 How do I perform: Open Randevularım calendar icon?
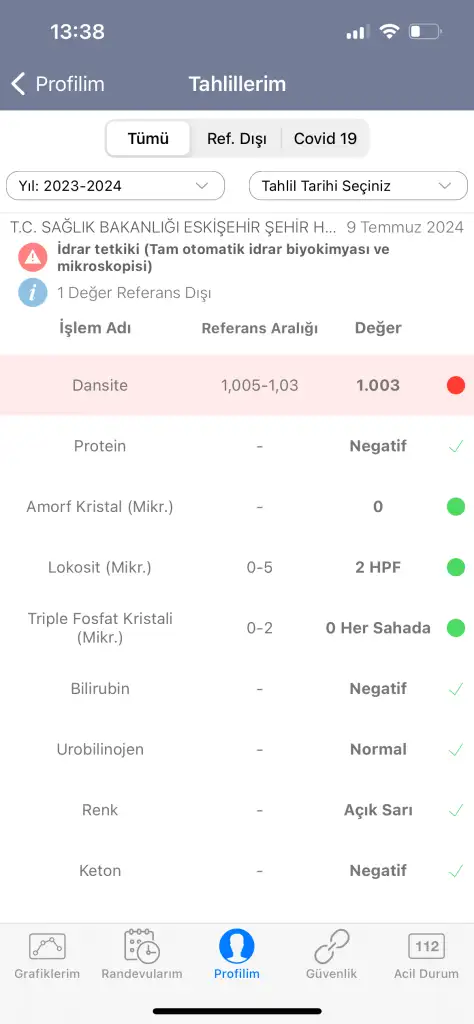click(x=142, y=945)
